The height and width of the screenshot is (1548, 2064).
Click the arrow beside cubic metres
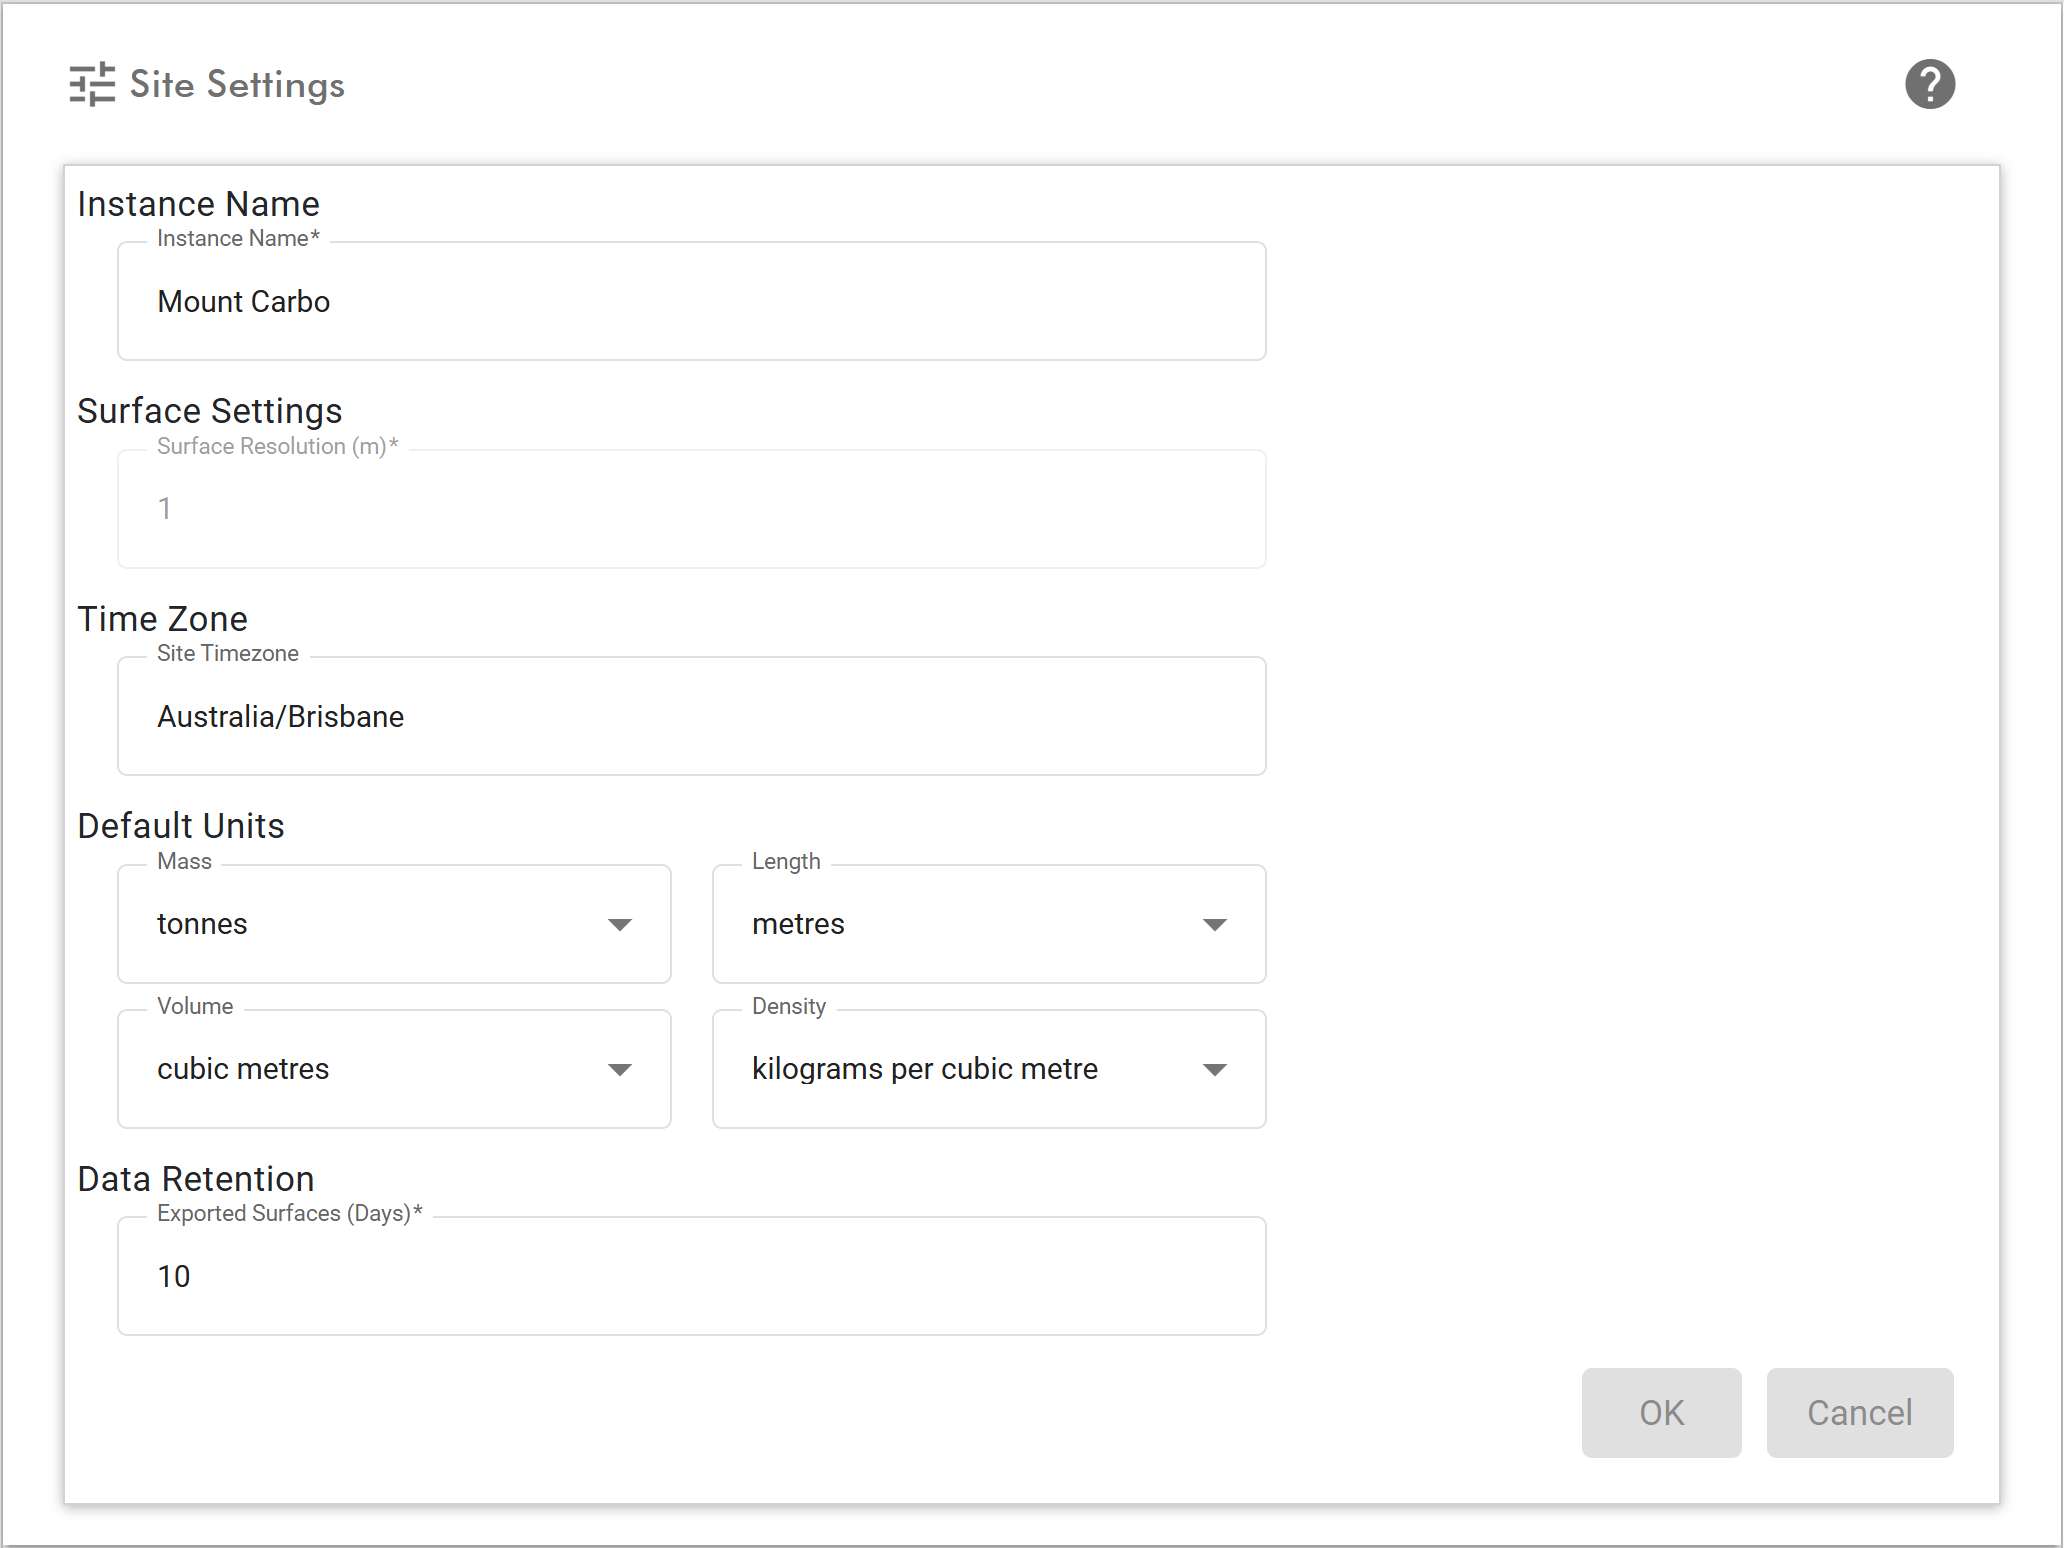[620, 1070]
